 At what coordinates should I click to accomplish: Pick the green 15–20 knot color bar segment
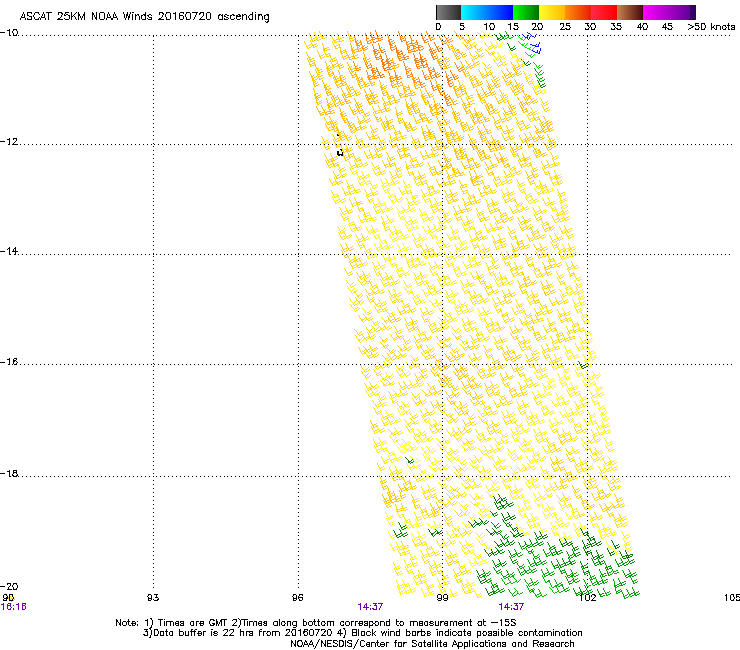[526, 12]
